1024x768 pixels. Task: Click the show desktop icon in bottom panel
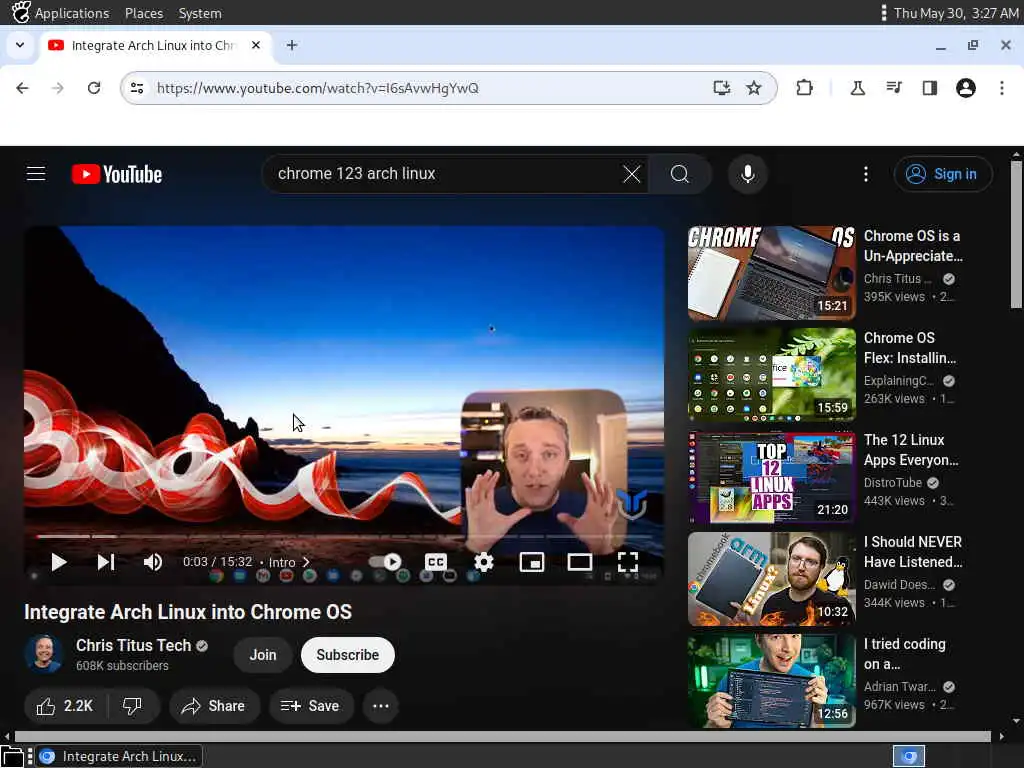[x=12, y=757]
